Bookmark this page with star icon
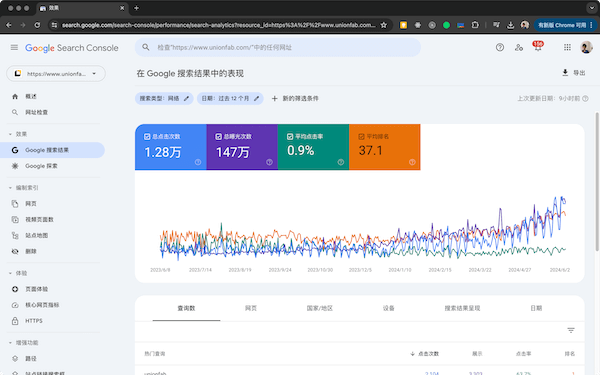This screenshot has width=600, height=375. (x=383, y=25)
